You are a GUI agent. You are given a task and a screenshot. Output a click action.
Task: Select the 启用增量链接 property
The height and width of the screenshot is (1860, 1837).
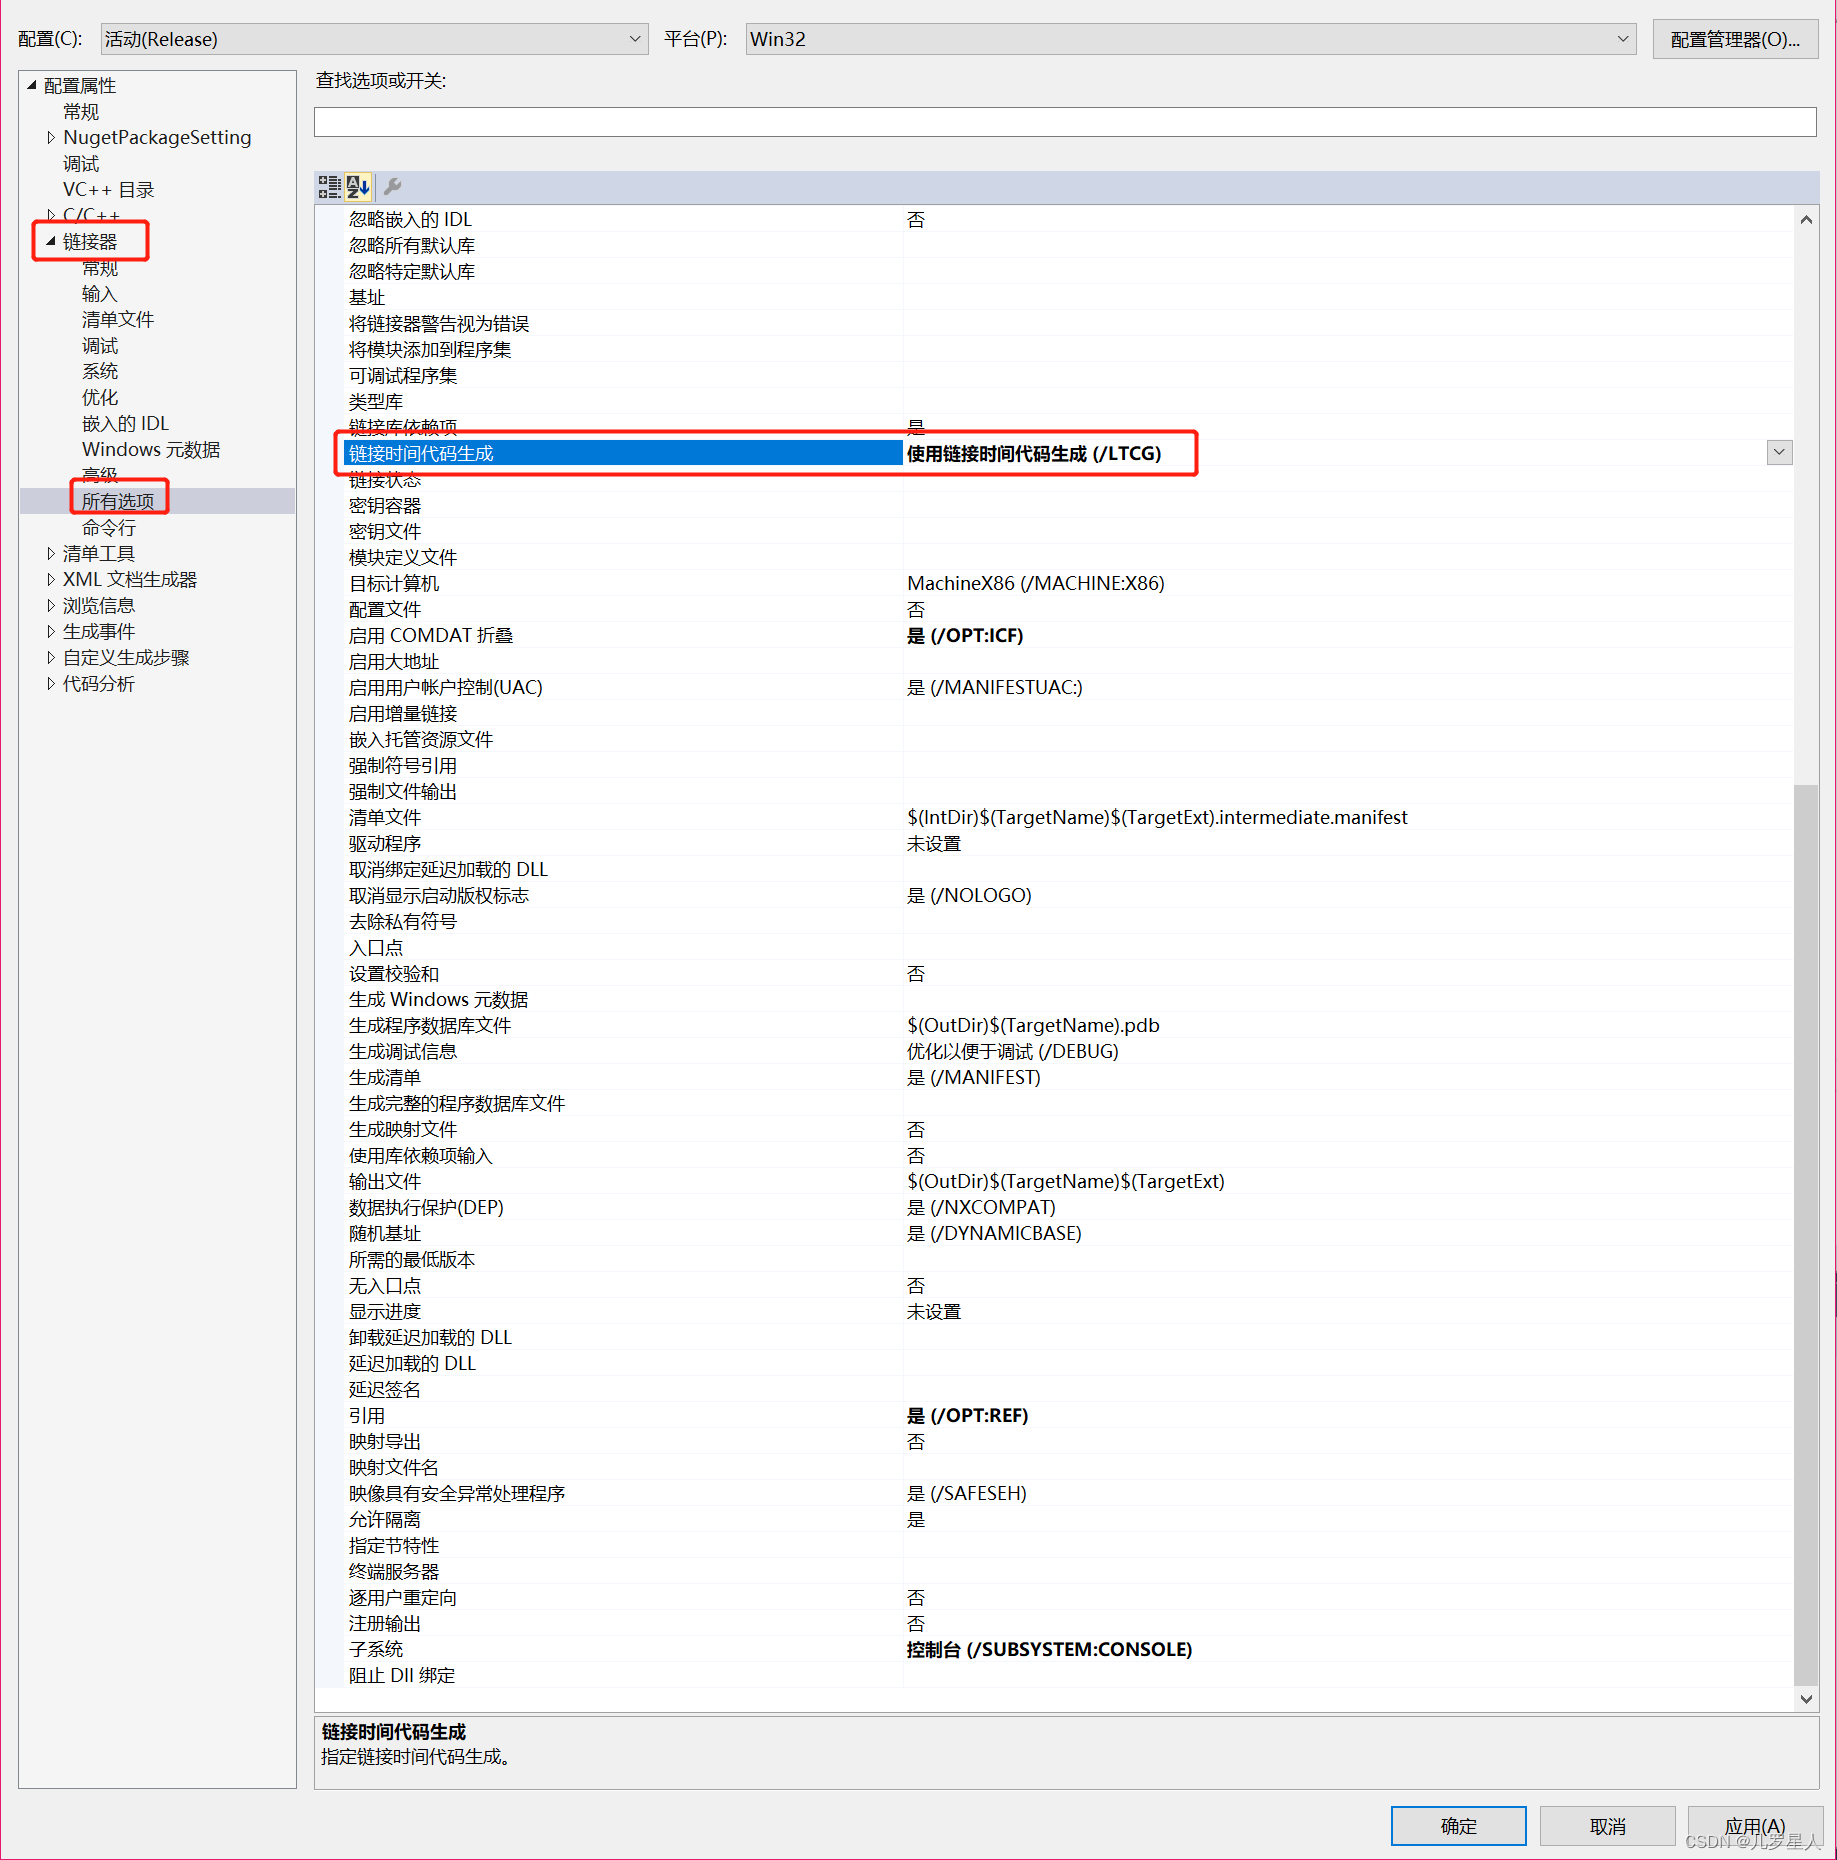403,713
